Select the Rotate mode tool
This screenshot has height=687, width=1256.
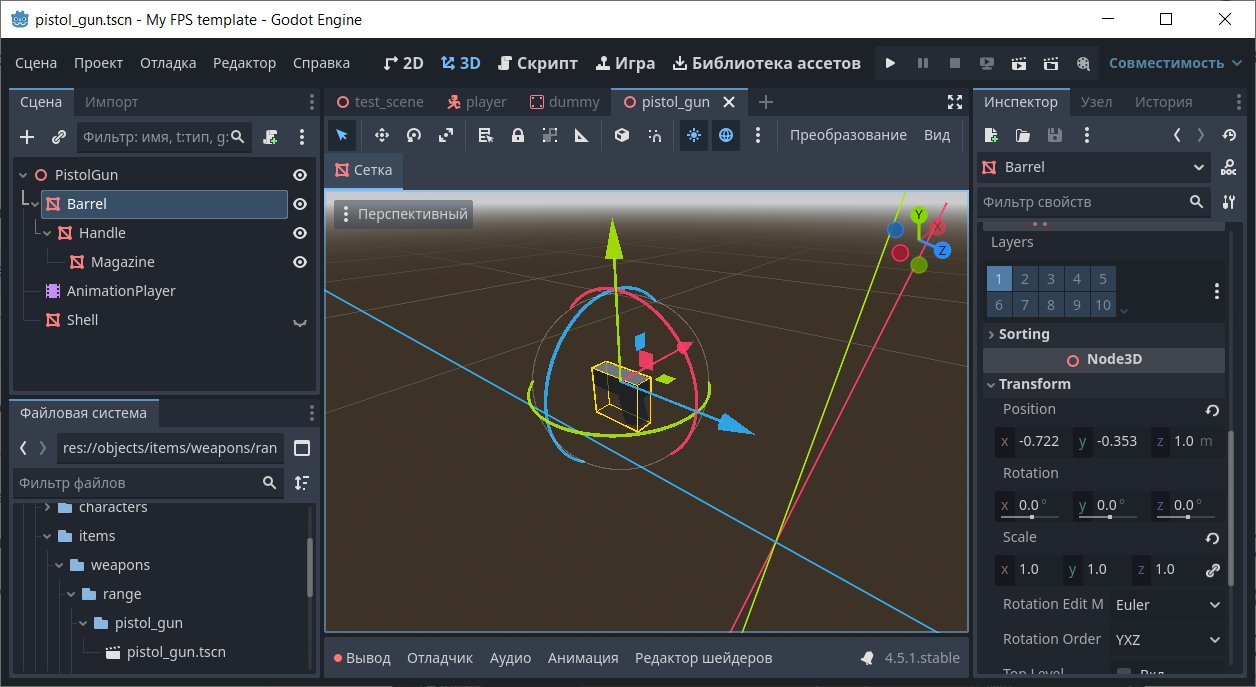(414, 135)
